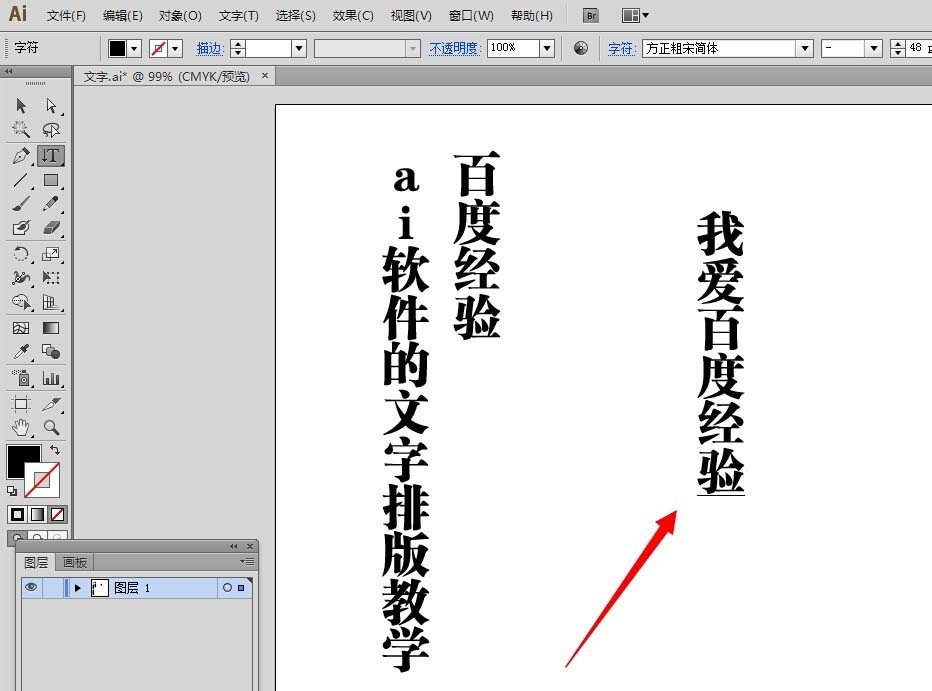Select the Pen tool

21,156
